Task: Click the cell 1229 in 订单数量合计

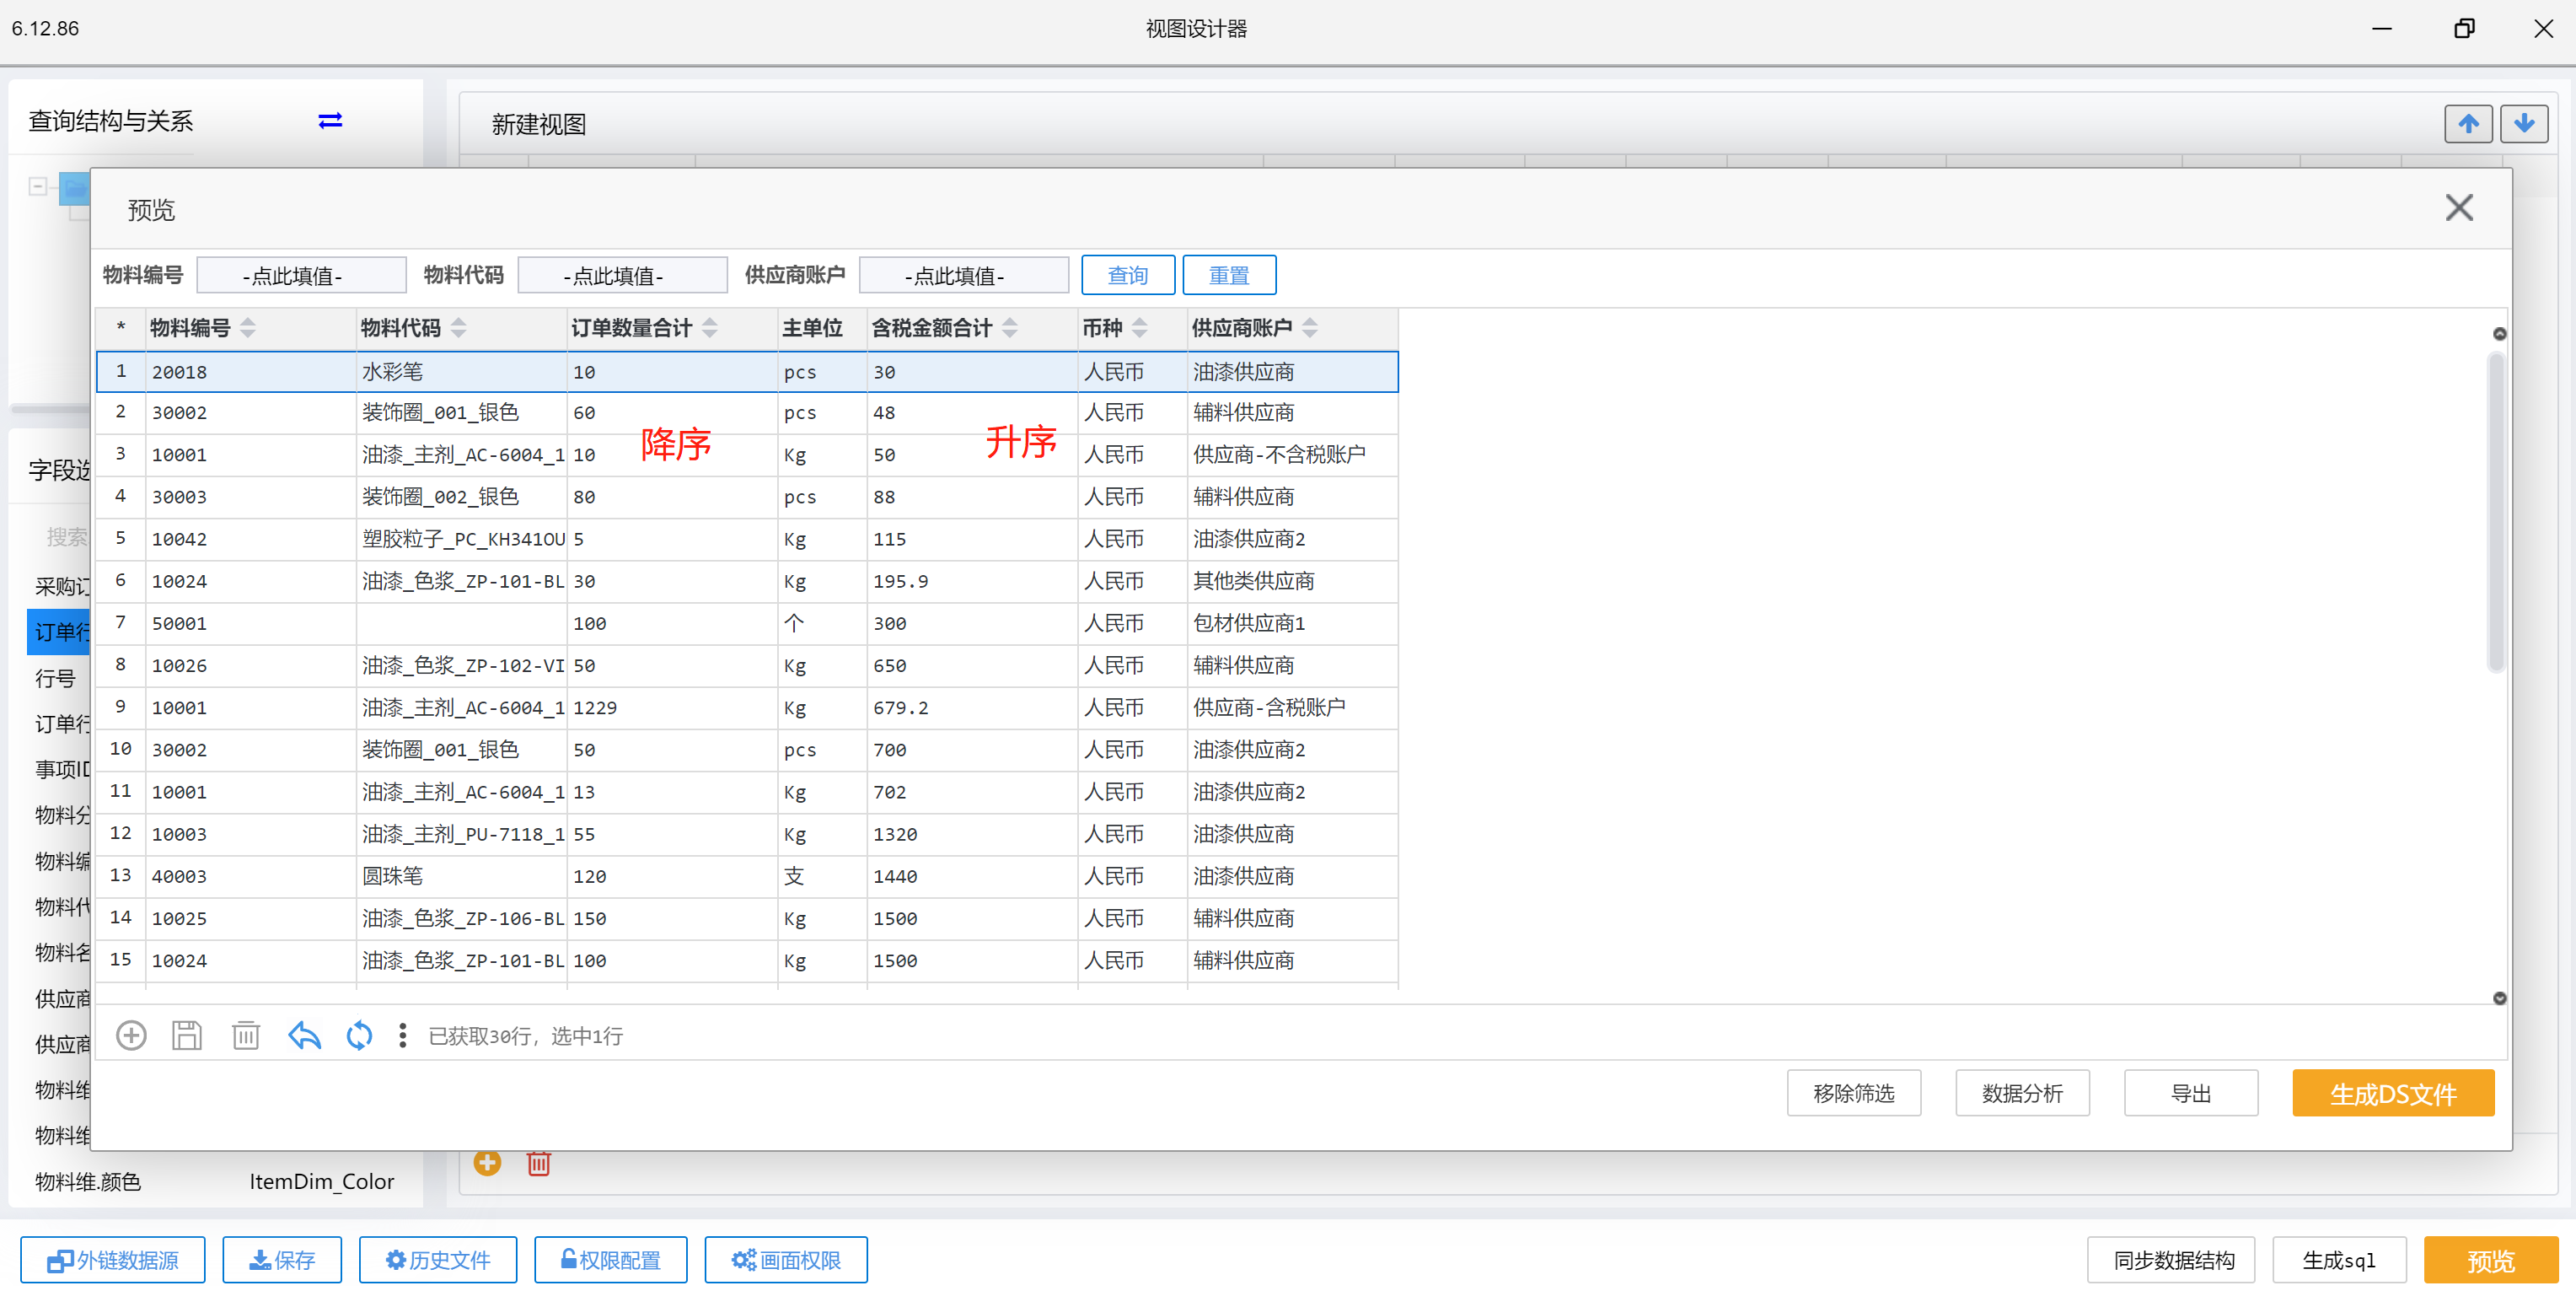Action: [x=672, y=708]
